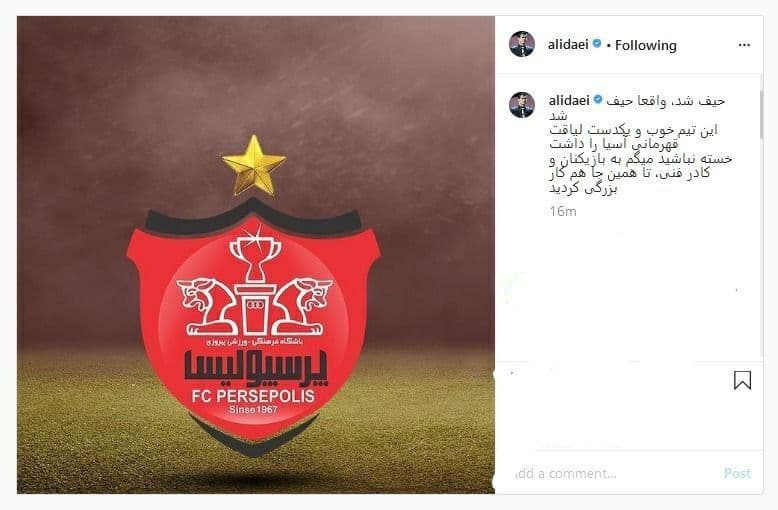Open alidaei profile from header username

[568, 45]
